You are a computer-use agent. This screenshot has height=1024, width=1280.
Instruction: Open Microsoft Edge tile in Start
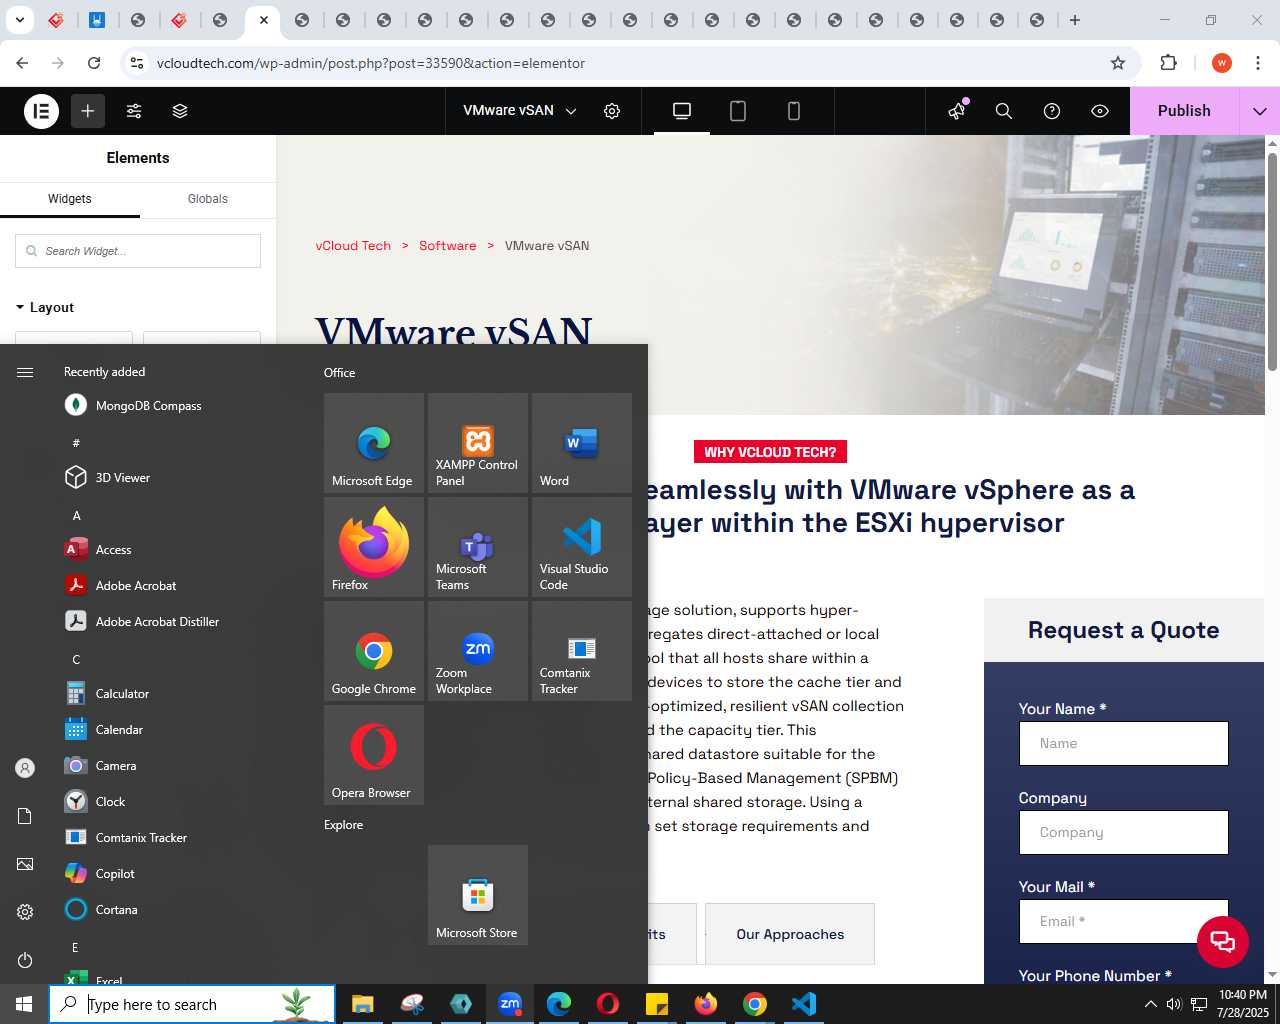click(x=374, y=443)
